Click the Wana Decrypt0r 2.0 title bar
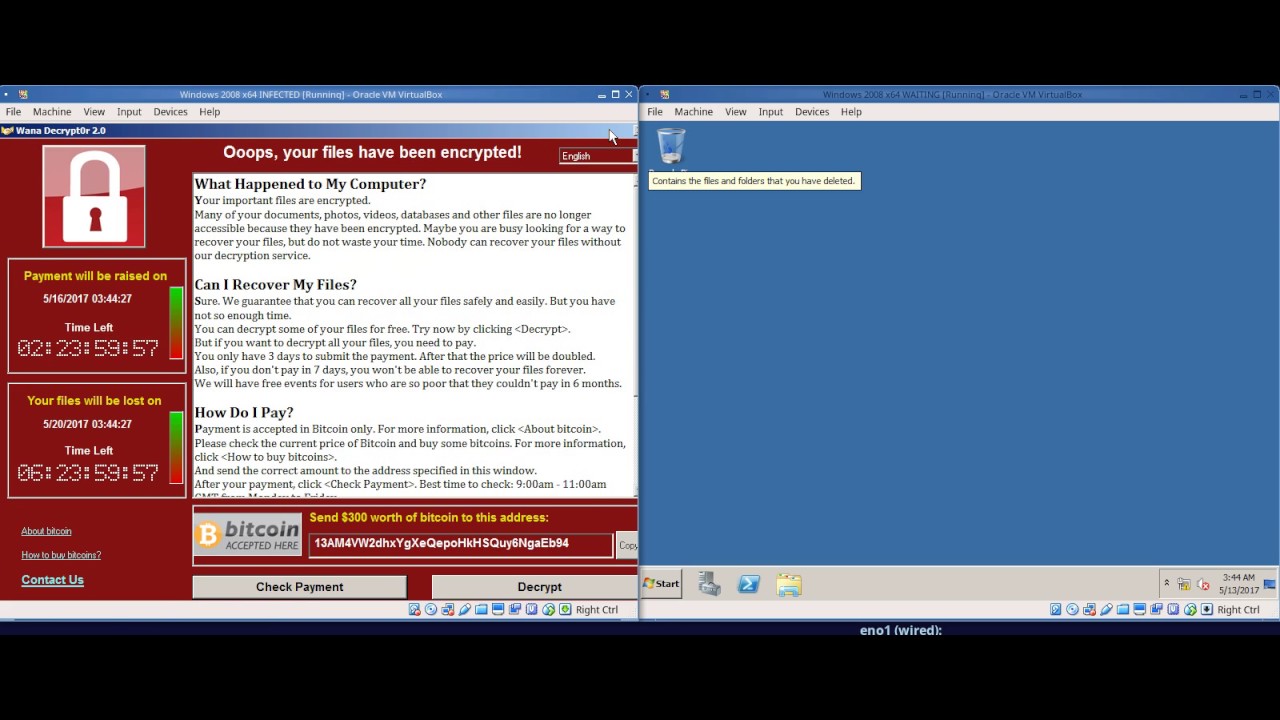 pyautogui.click(x=318, y=130)
